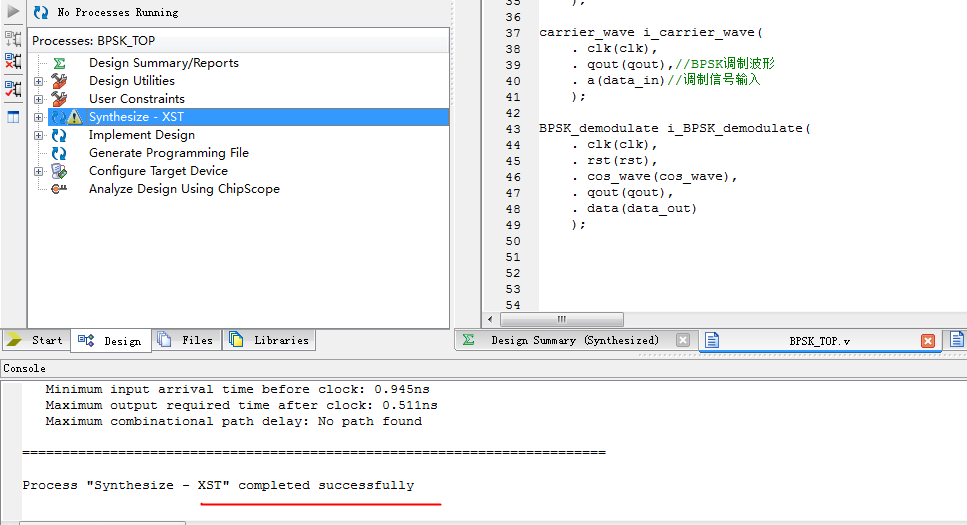Click the Generate Programming File process icon

[59, 153]
